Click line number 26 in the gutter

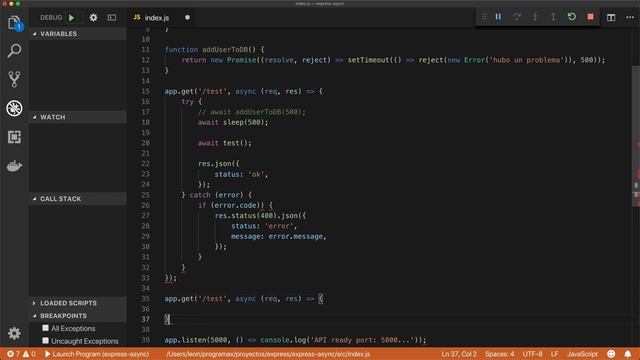pos(145,205)
